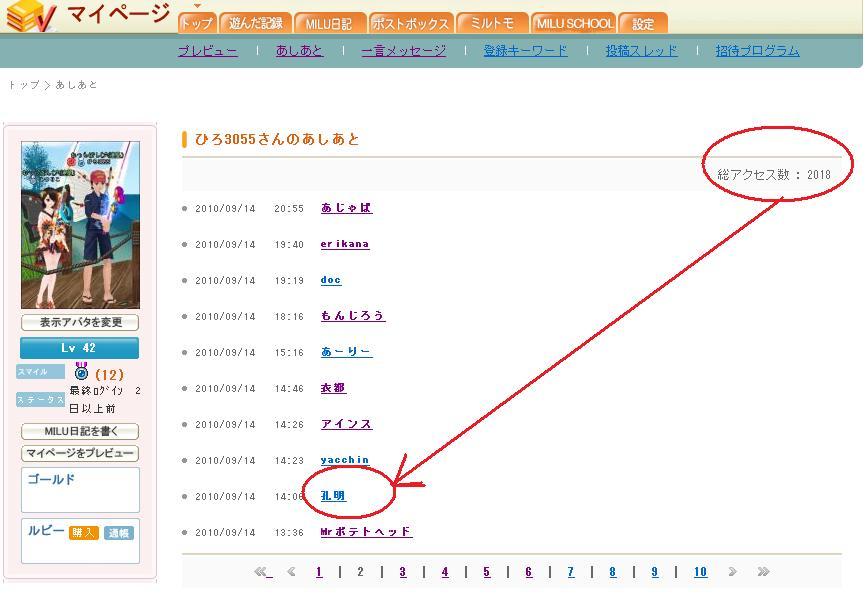
Task: Open the 設定 settings tab
Action: point(643,23)
